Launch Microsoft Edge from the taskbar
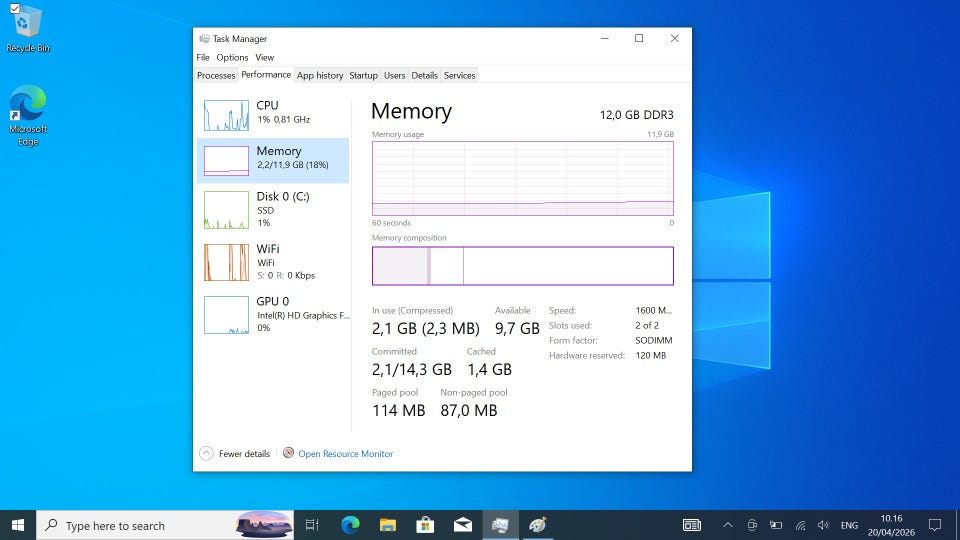The image size is (960, 540). coord(350,525)
